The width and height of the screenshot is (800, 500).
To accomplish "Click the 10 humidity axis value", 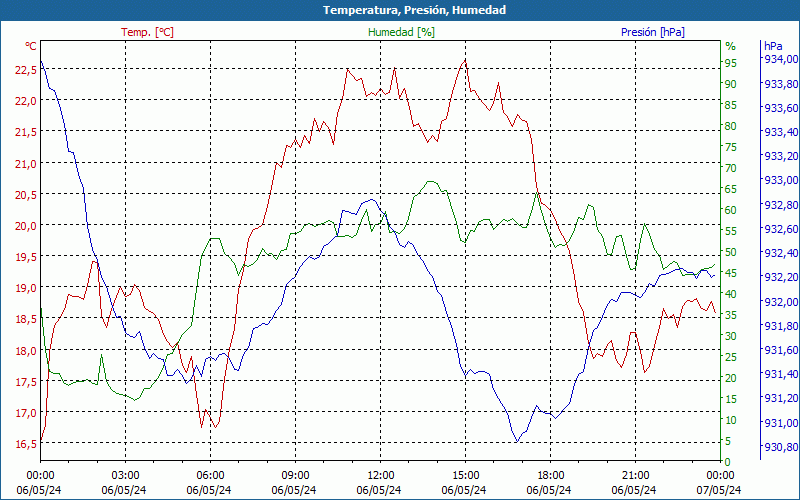I will (x=731, y=420).
